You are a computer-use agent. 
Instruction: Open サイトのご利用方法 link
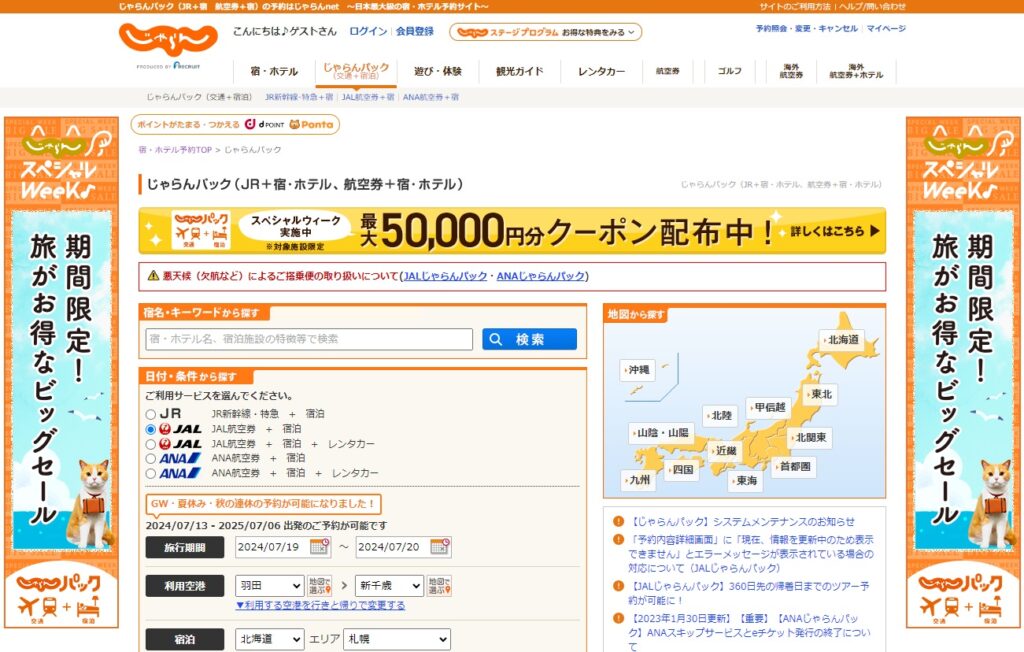point(795,7)
